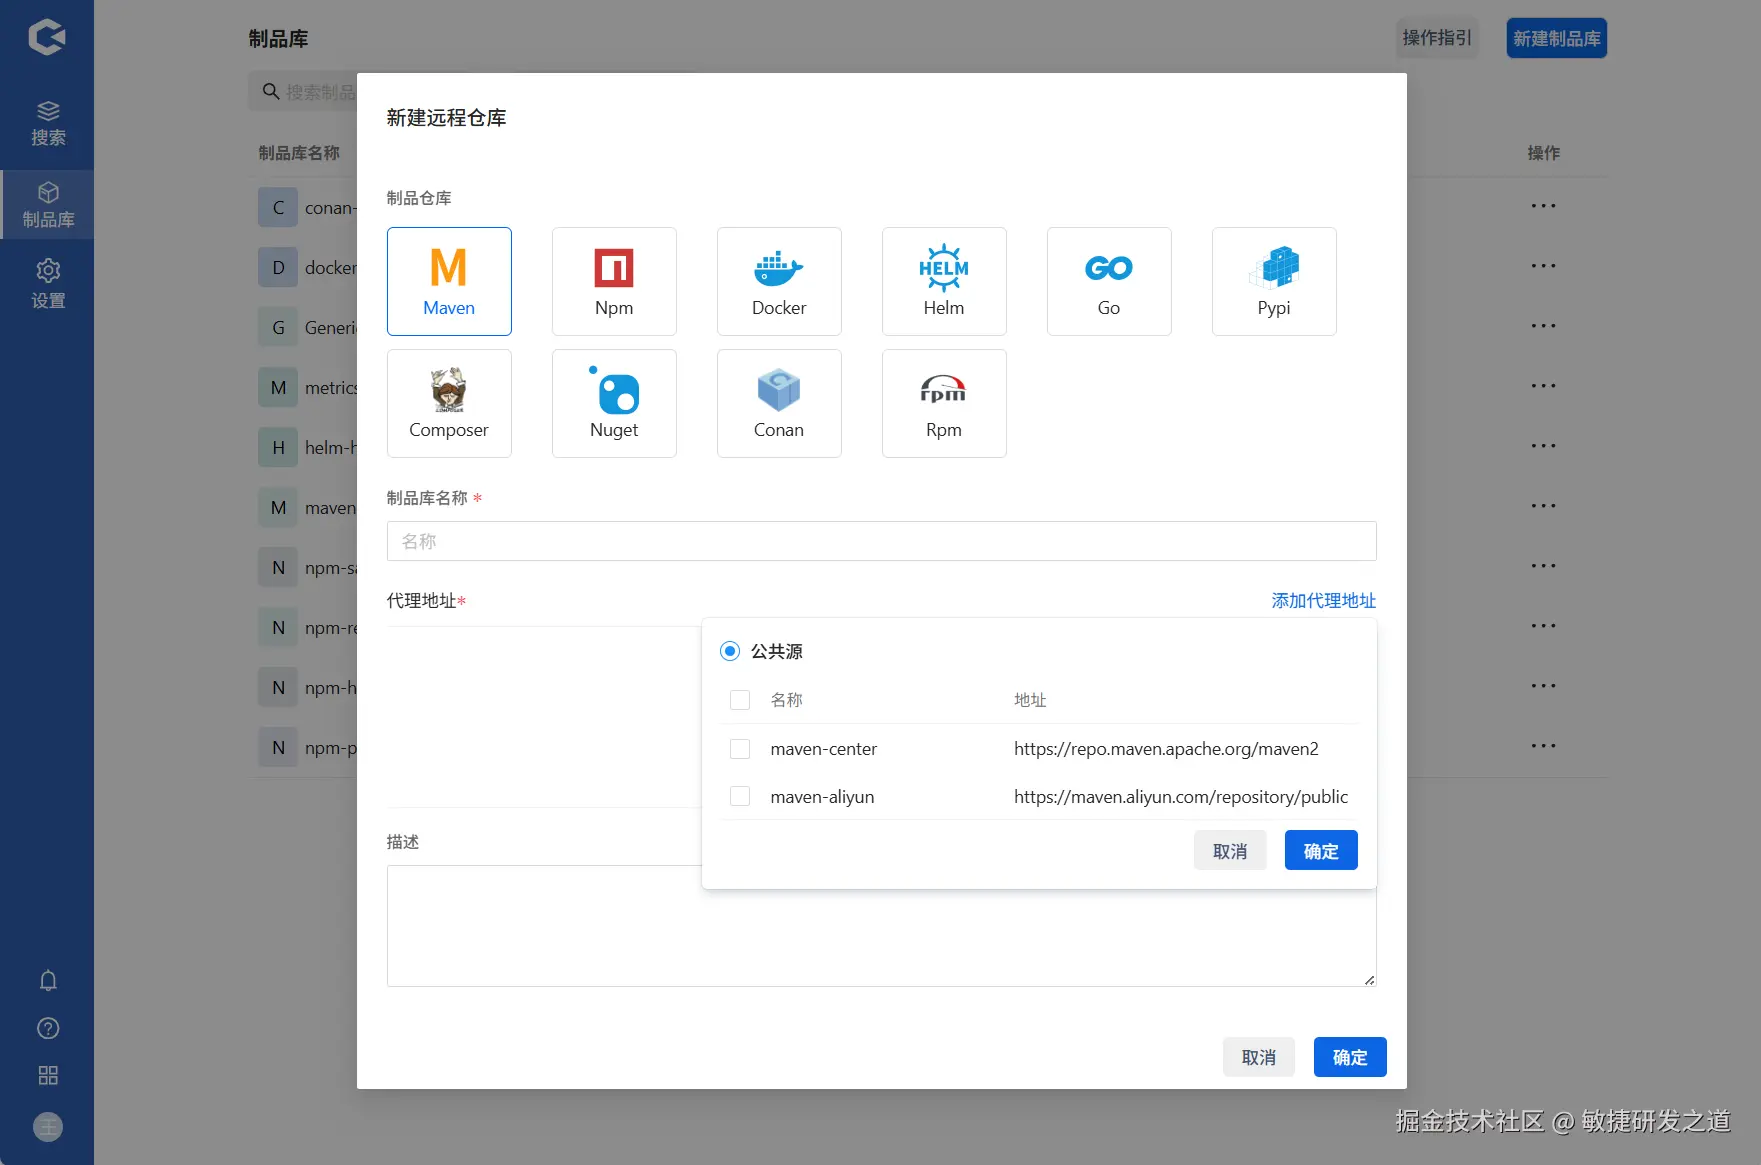Select the 公共源 radio option
The height and width of the screenshot is (1165, 1761).
[730, 651]
